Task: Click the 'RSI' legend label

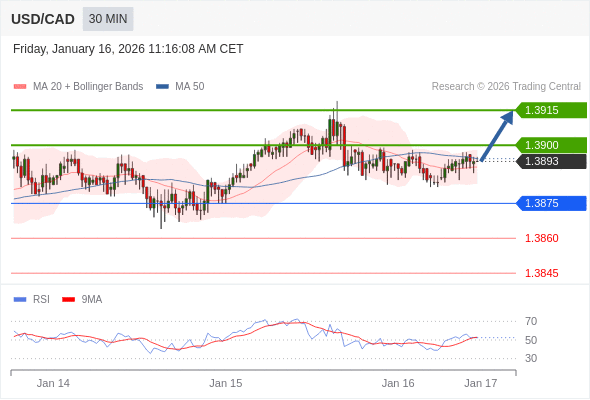Action: [x=41, y=300]
